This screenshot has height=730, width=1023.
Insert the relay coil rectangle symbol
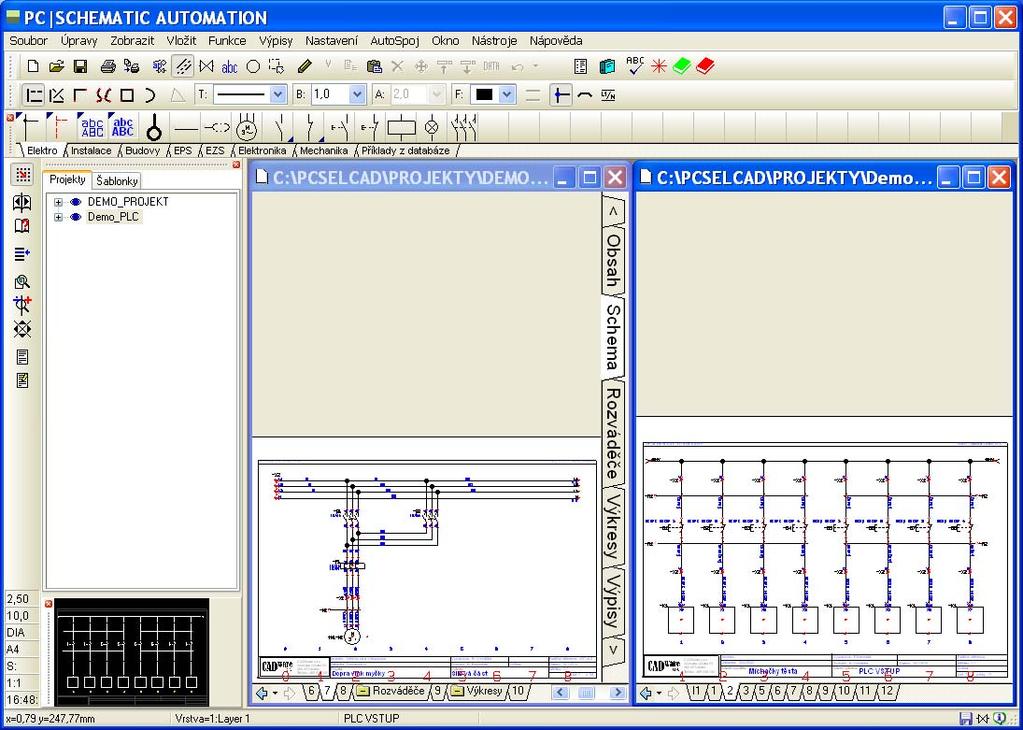(401, 128)
